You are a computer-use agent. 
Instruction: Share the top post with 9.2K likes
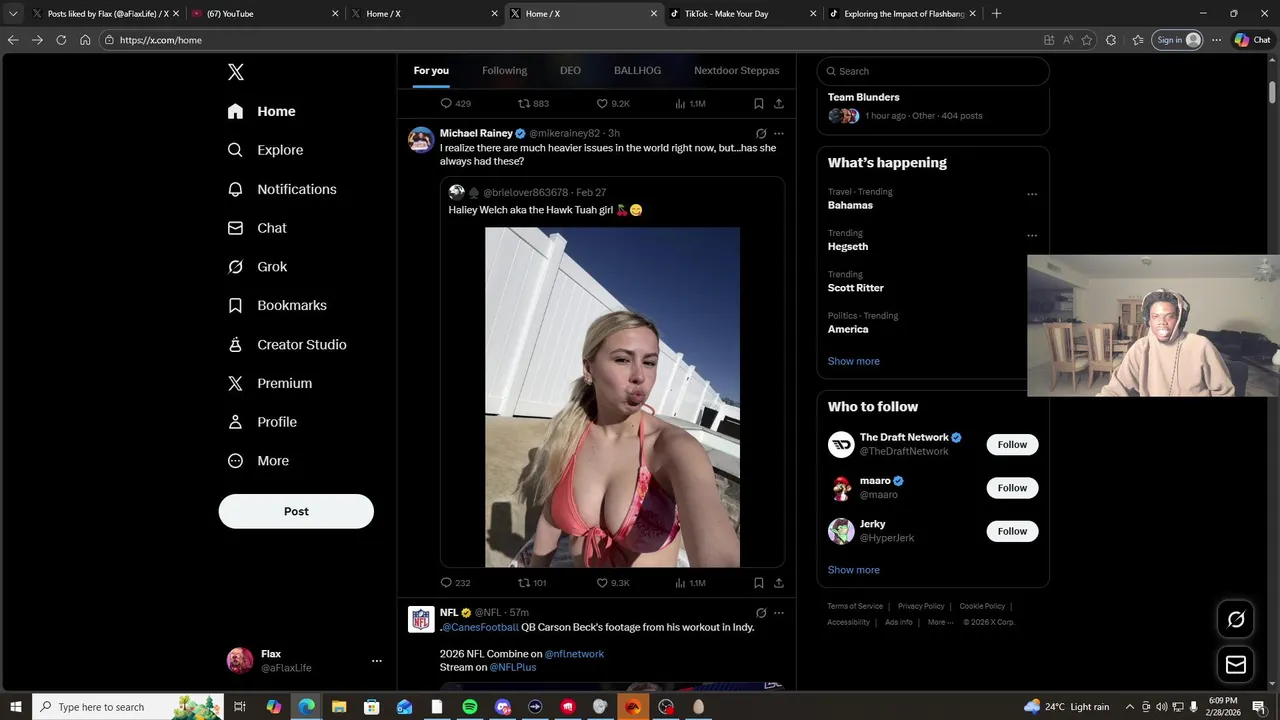click(x=778, y=104)
